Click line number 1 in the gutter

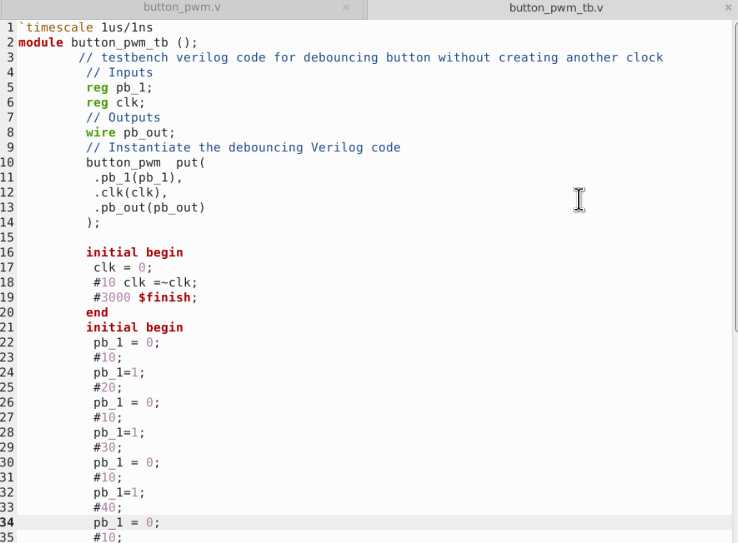coord(9,27)
